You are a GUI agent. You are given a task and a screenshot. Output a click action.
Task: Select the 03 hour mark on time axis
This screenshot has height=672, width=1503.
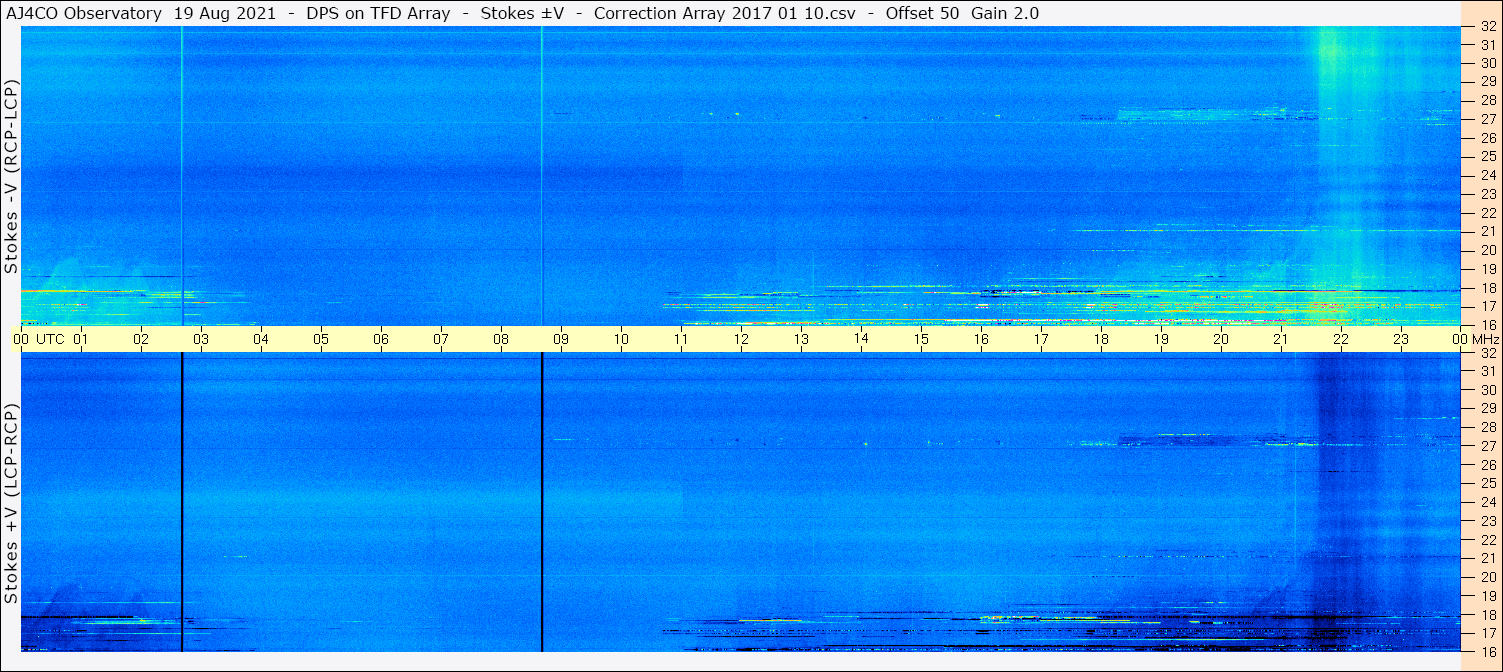coord(201,339)
